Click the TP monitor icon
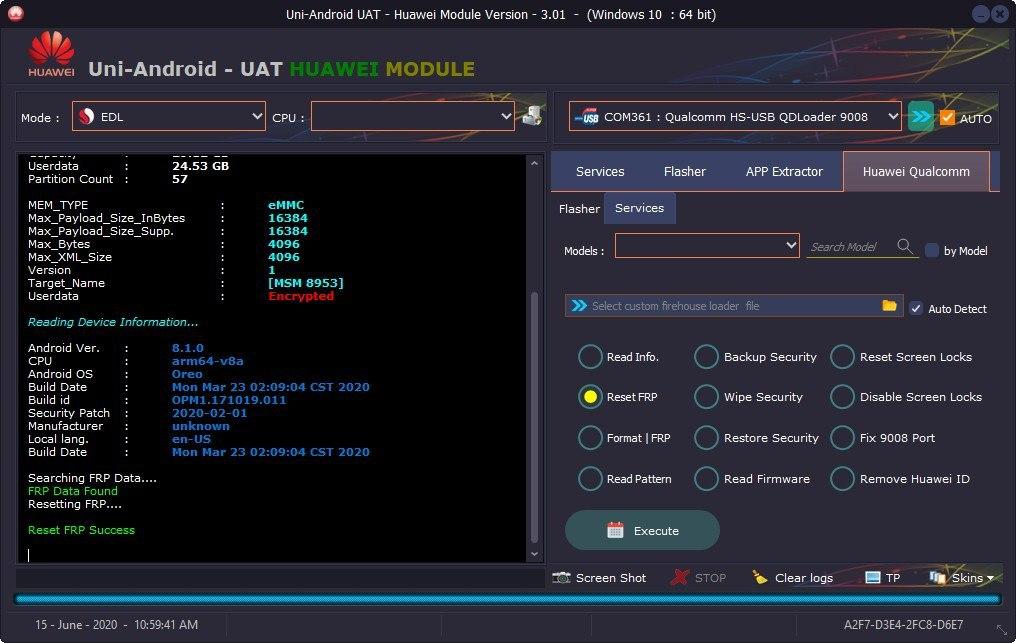The width and height of the screenshot is (1016, 643). pos(873,578)
